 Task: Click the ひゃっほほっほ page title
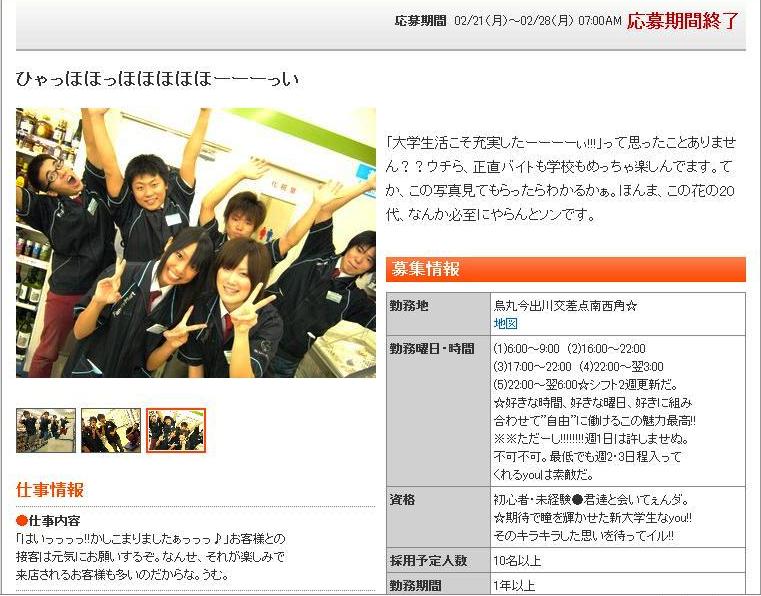[x=157, y=79]
